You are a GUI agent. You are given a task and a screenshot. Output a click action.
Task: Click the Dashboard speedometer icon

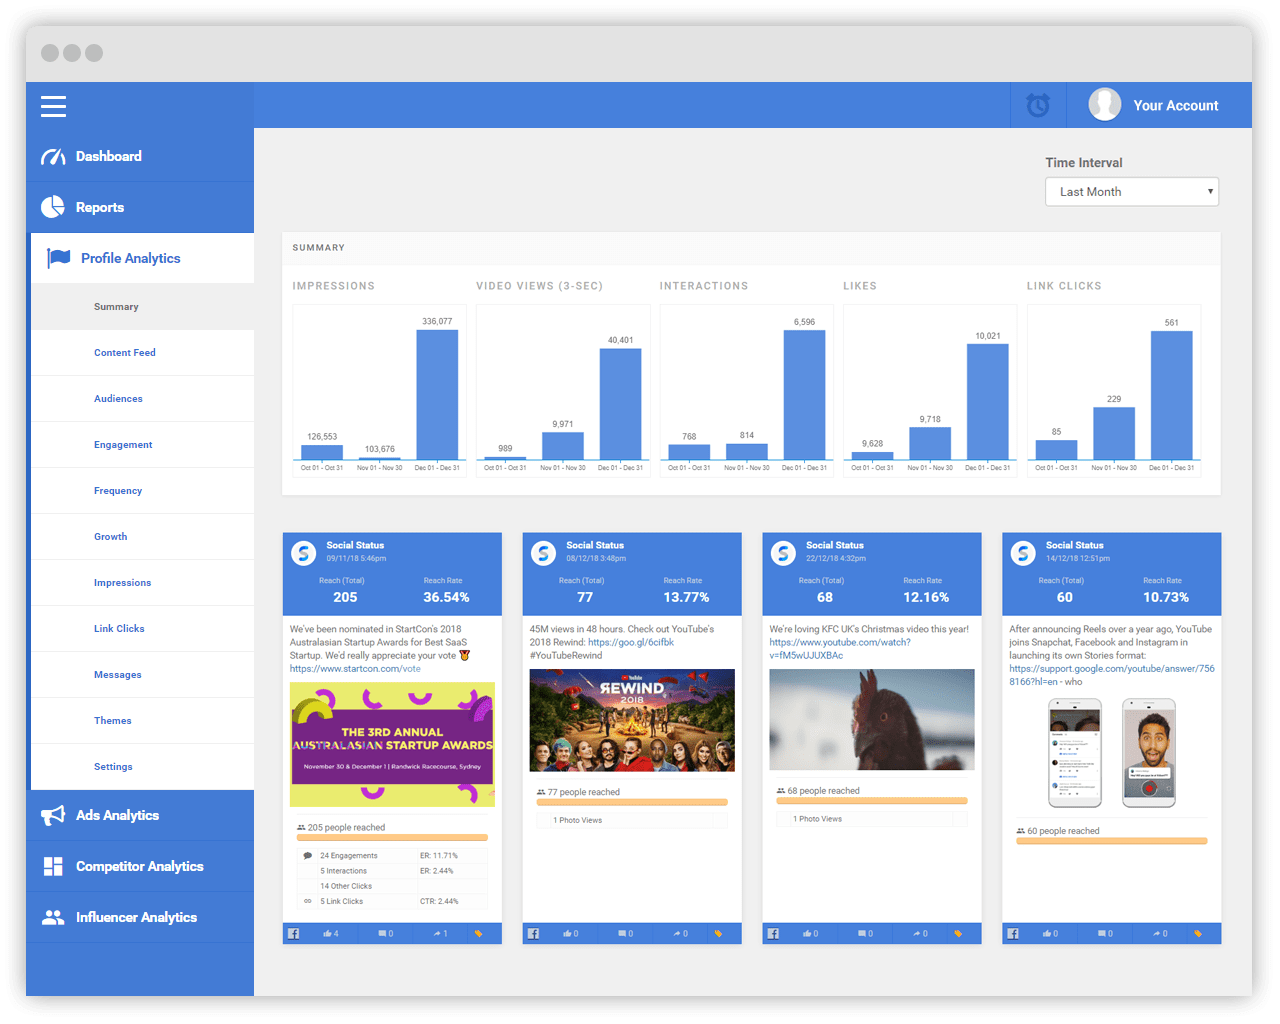point(53,157)
